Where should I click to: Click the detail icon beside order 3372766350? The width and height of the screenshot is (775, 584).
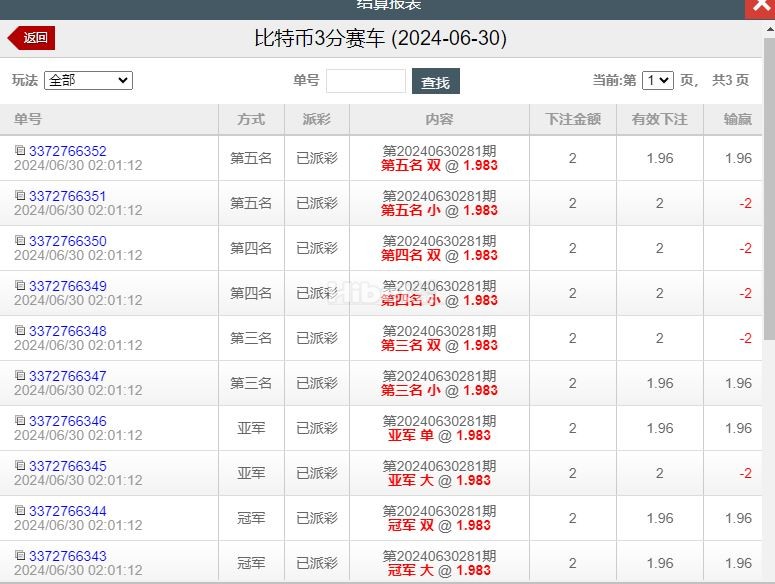(20, 240)
